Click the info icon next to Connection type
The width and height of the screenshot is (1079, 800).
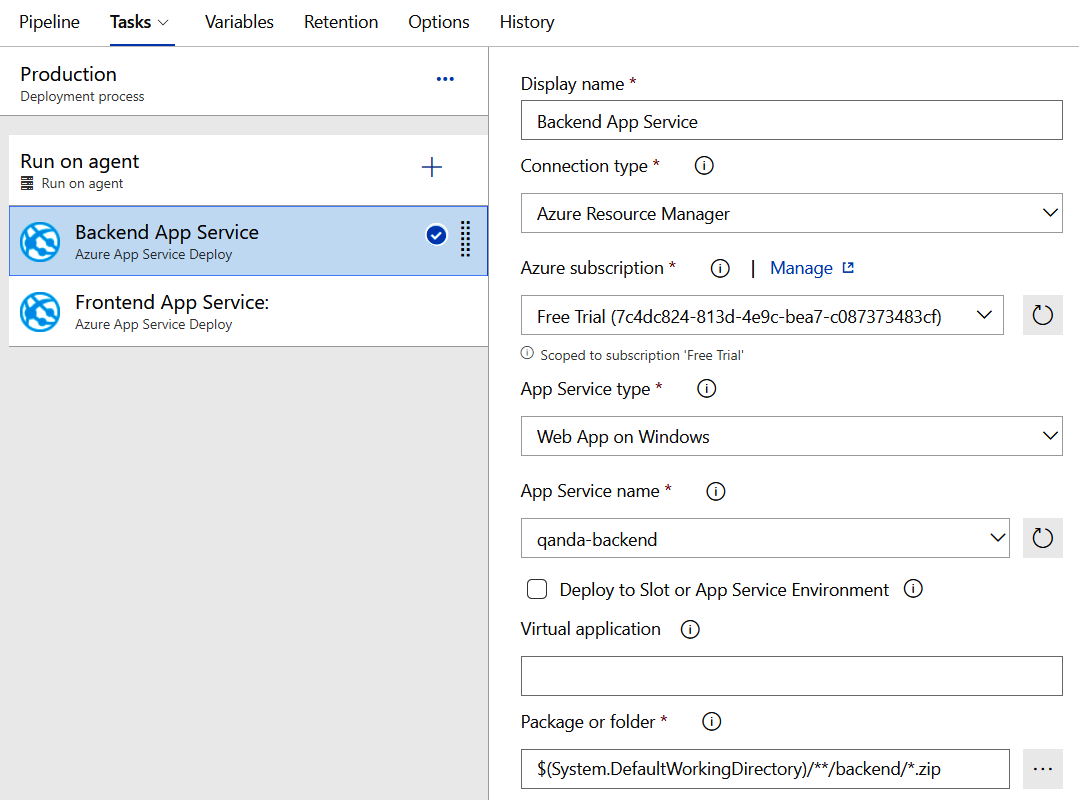tap(704, 166)
